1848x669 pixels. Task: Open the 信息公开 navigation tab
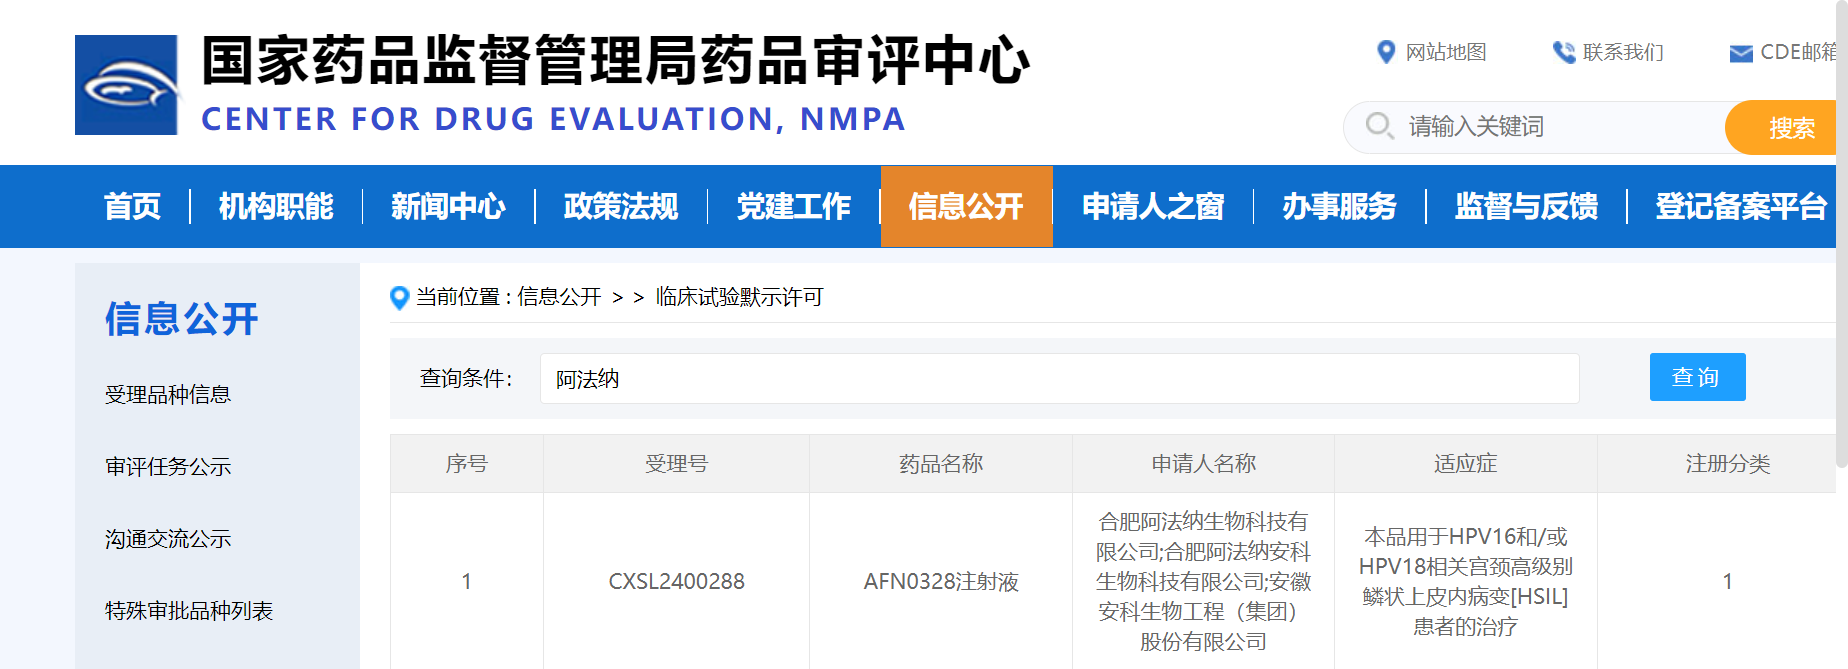pyautogui.click(x=966, y=207)
